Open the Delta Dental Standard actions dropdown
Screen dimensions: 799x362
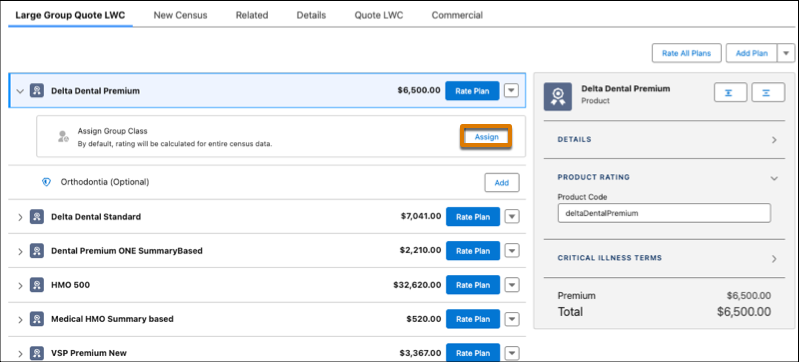pos(512,217)
